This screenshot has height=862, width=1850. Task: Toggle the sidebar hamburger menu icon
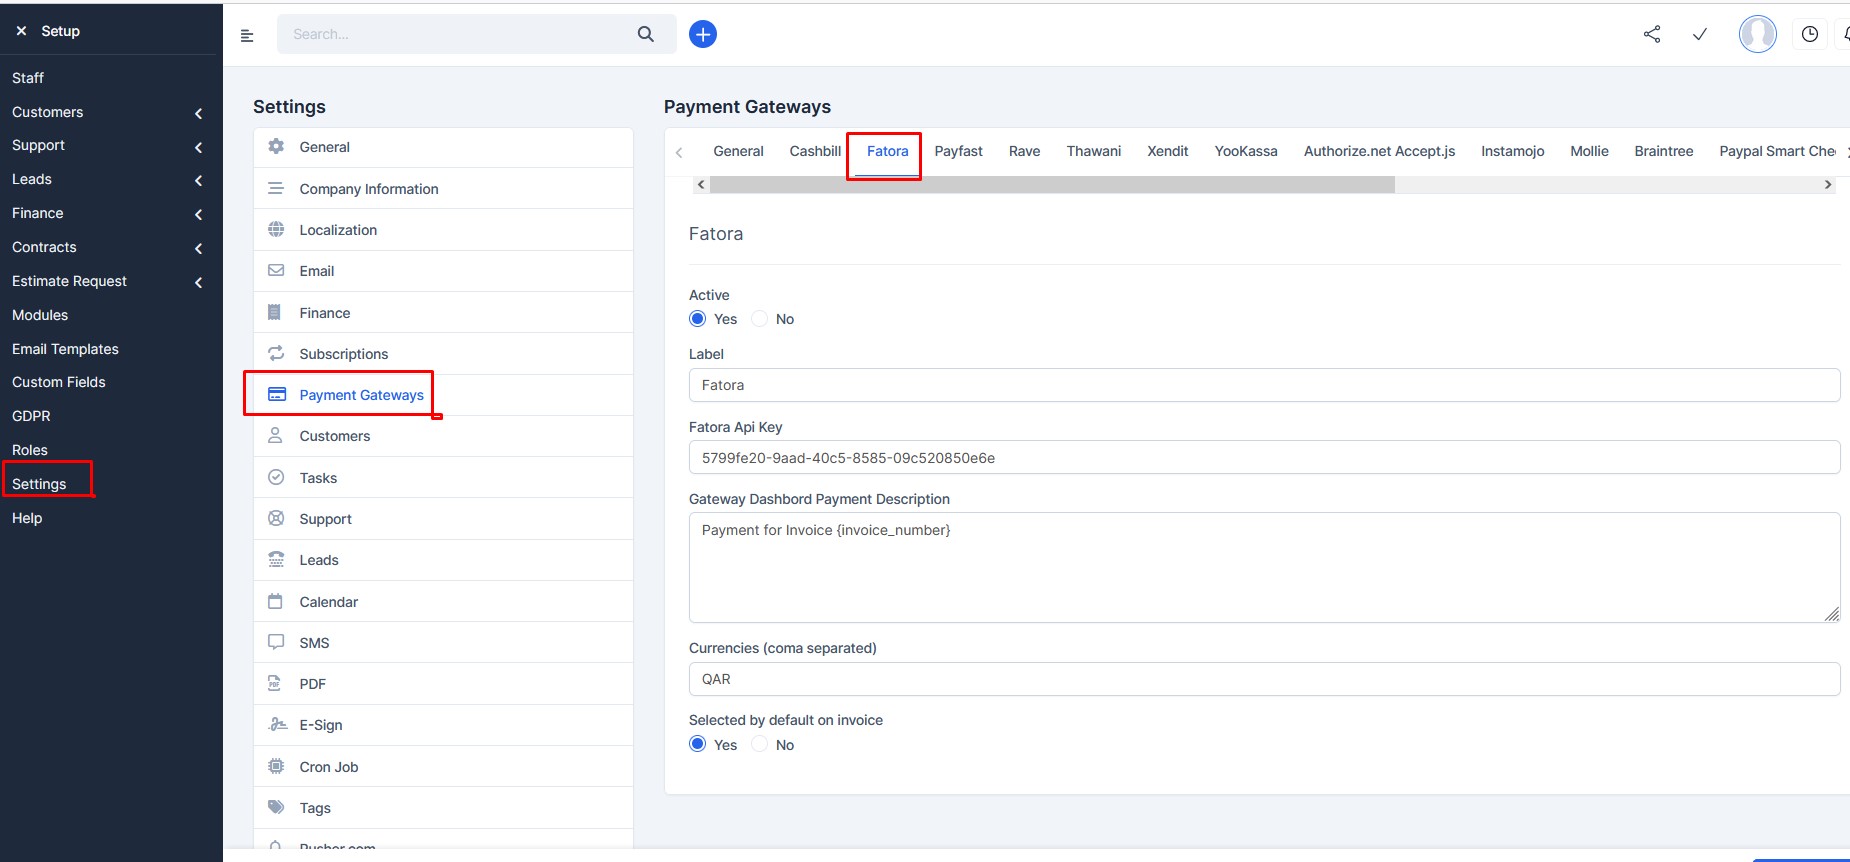pos(247,35)
